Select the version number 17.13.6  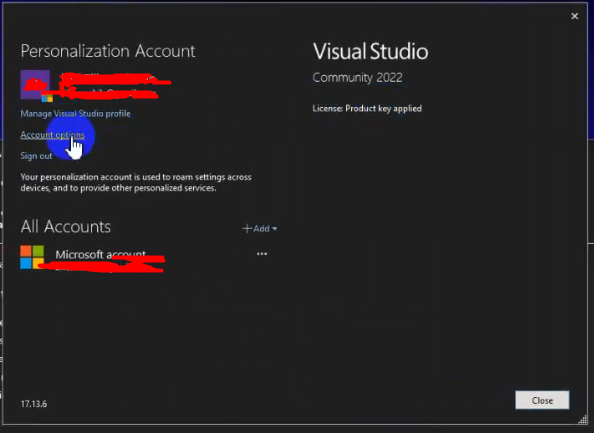34,404
